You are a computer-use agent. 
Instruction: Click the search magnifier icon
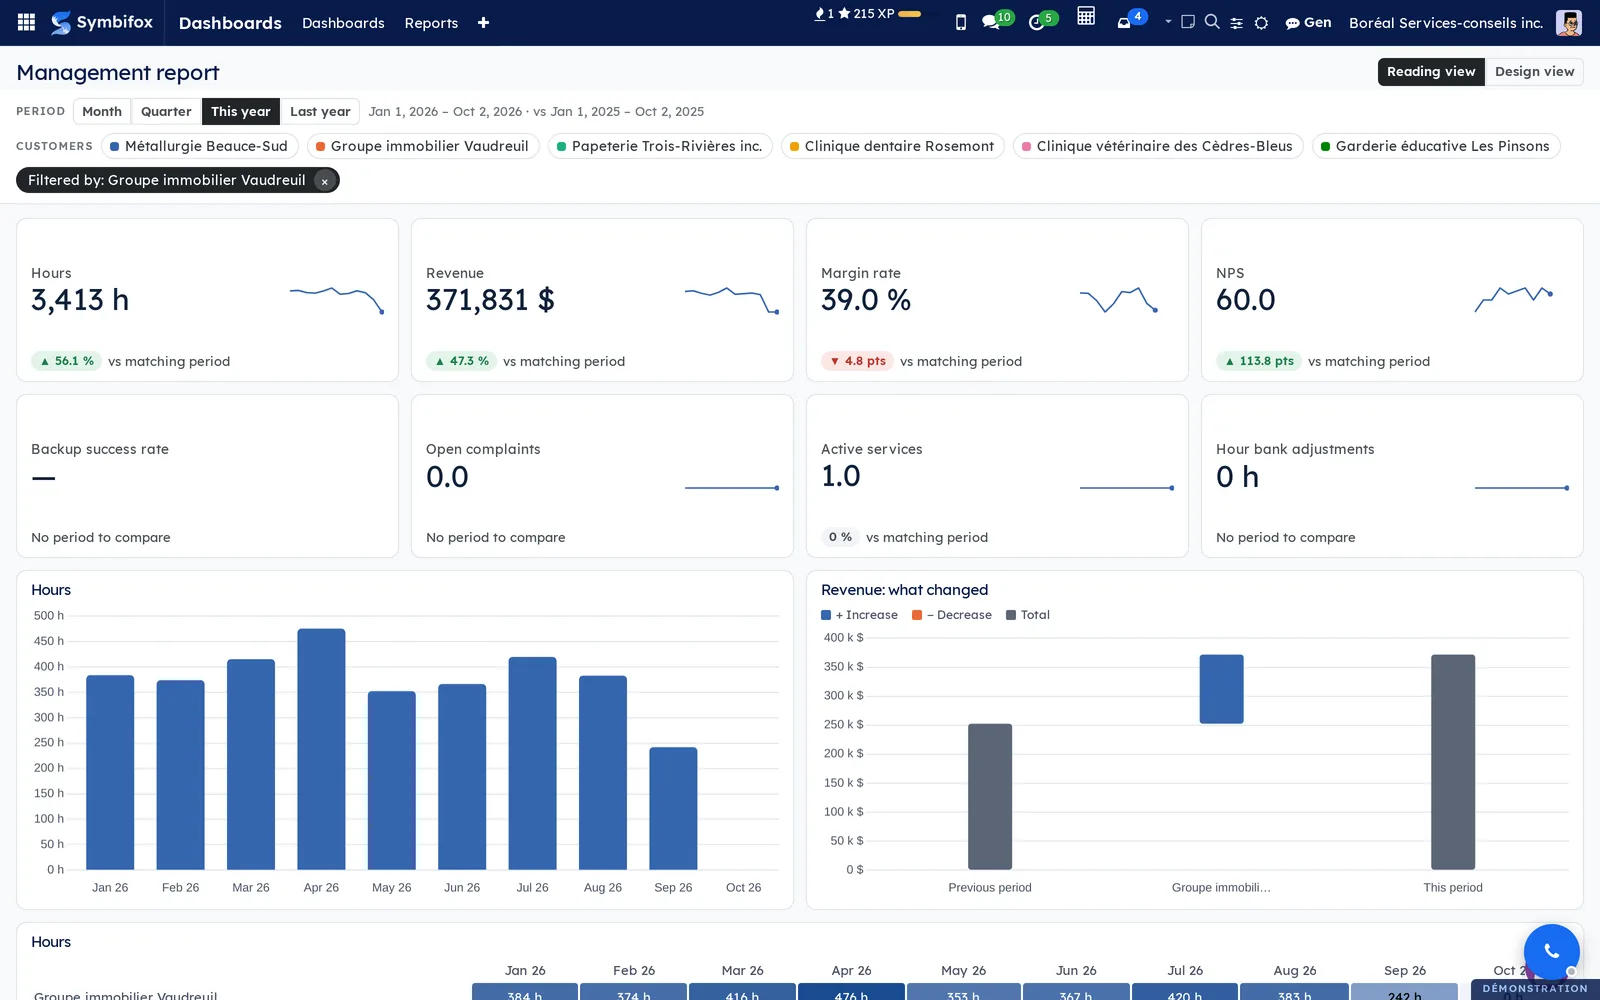1212,22
